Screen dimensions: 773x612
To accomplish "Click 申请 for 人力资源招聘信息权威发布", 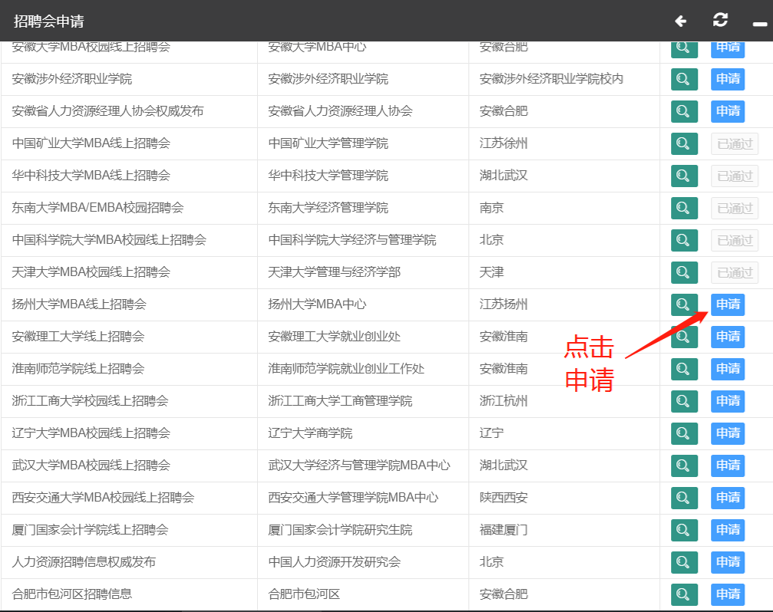I will pyautogui.click(x=728, y=562).
